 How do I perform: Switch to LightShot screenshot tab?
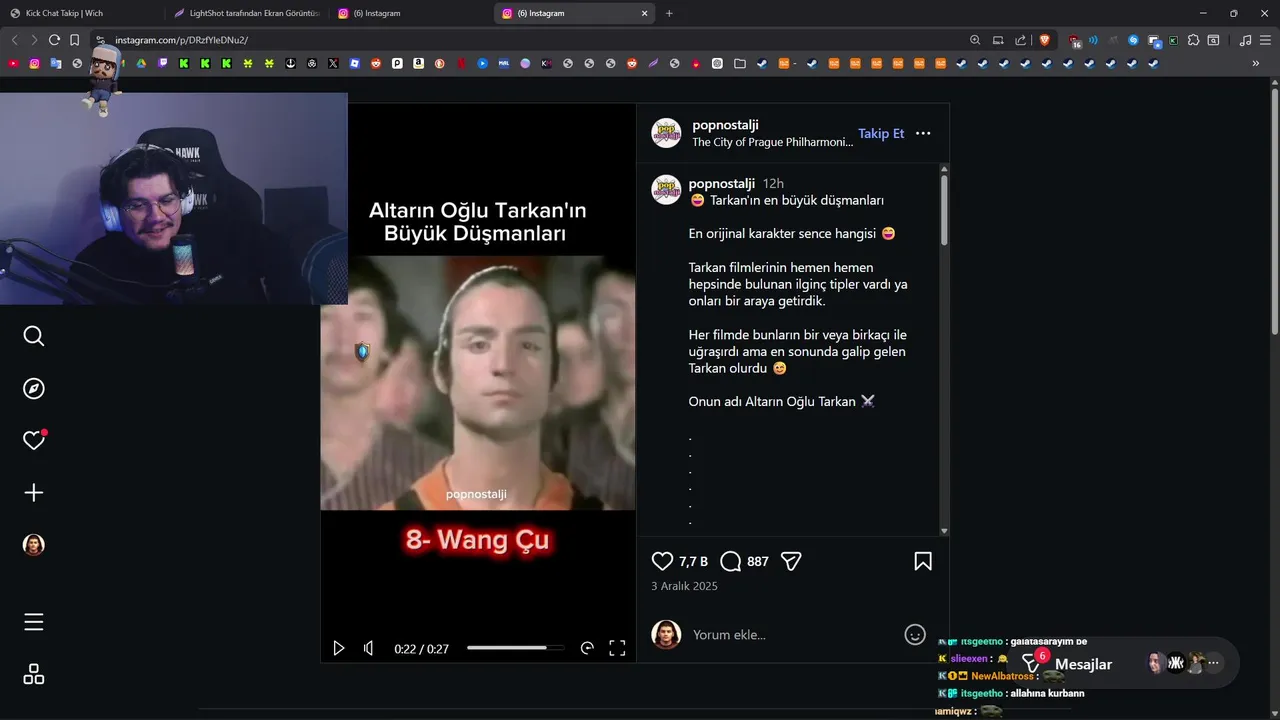click(247, 13)
